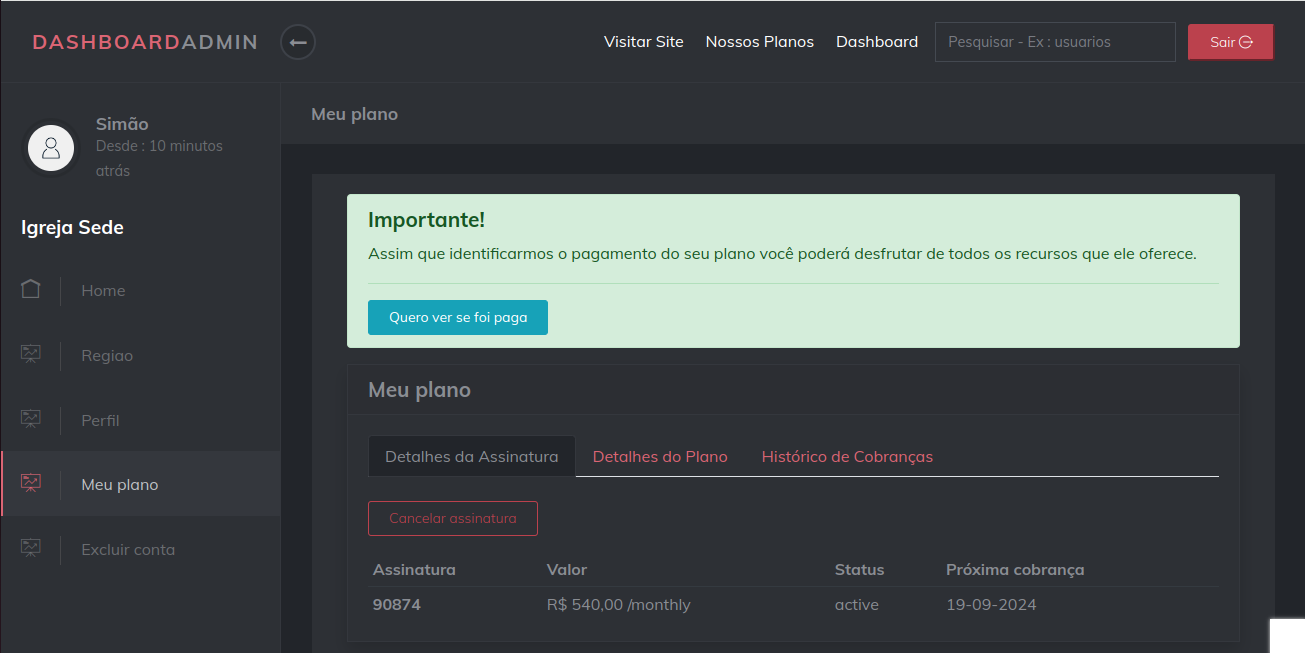Screen dimensions: 1305x653
Task: Open the Dashboard navbar link
Action: [876, 42]
